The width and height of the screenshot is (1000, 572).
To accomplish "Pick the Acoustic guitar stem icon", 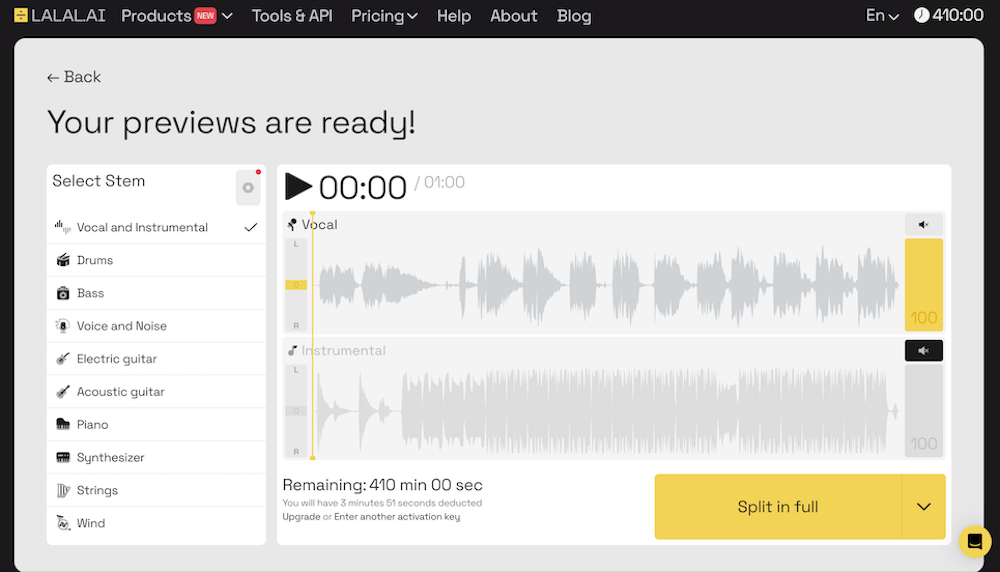I will 63,392.
